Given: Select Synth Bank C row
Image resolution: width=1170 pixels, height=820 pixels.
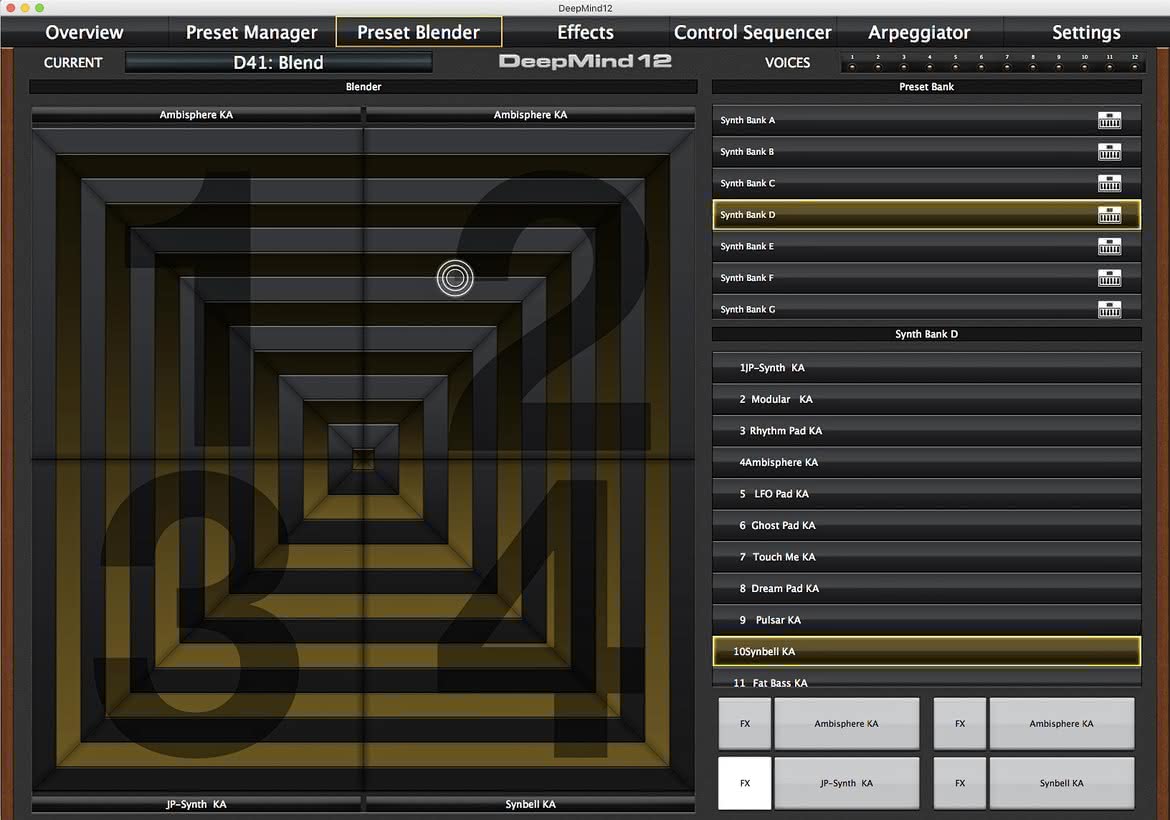Looking at the screenshot, I should [927, 183].
